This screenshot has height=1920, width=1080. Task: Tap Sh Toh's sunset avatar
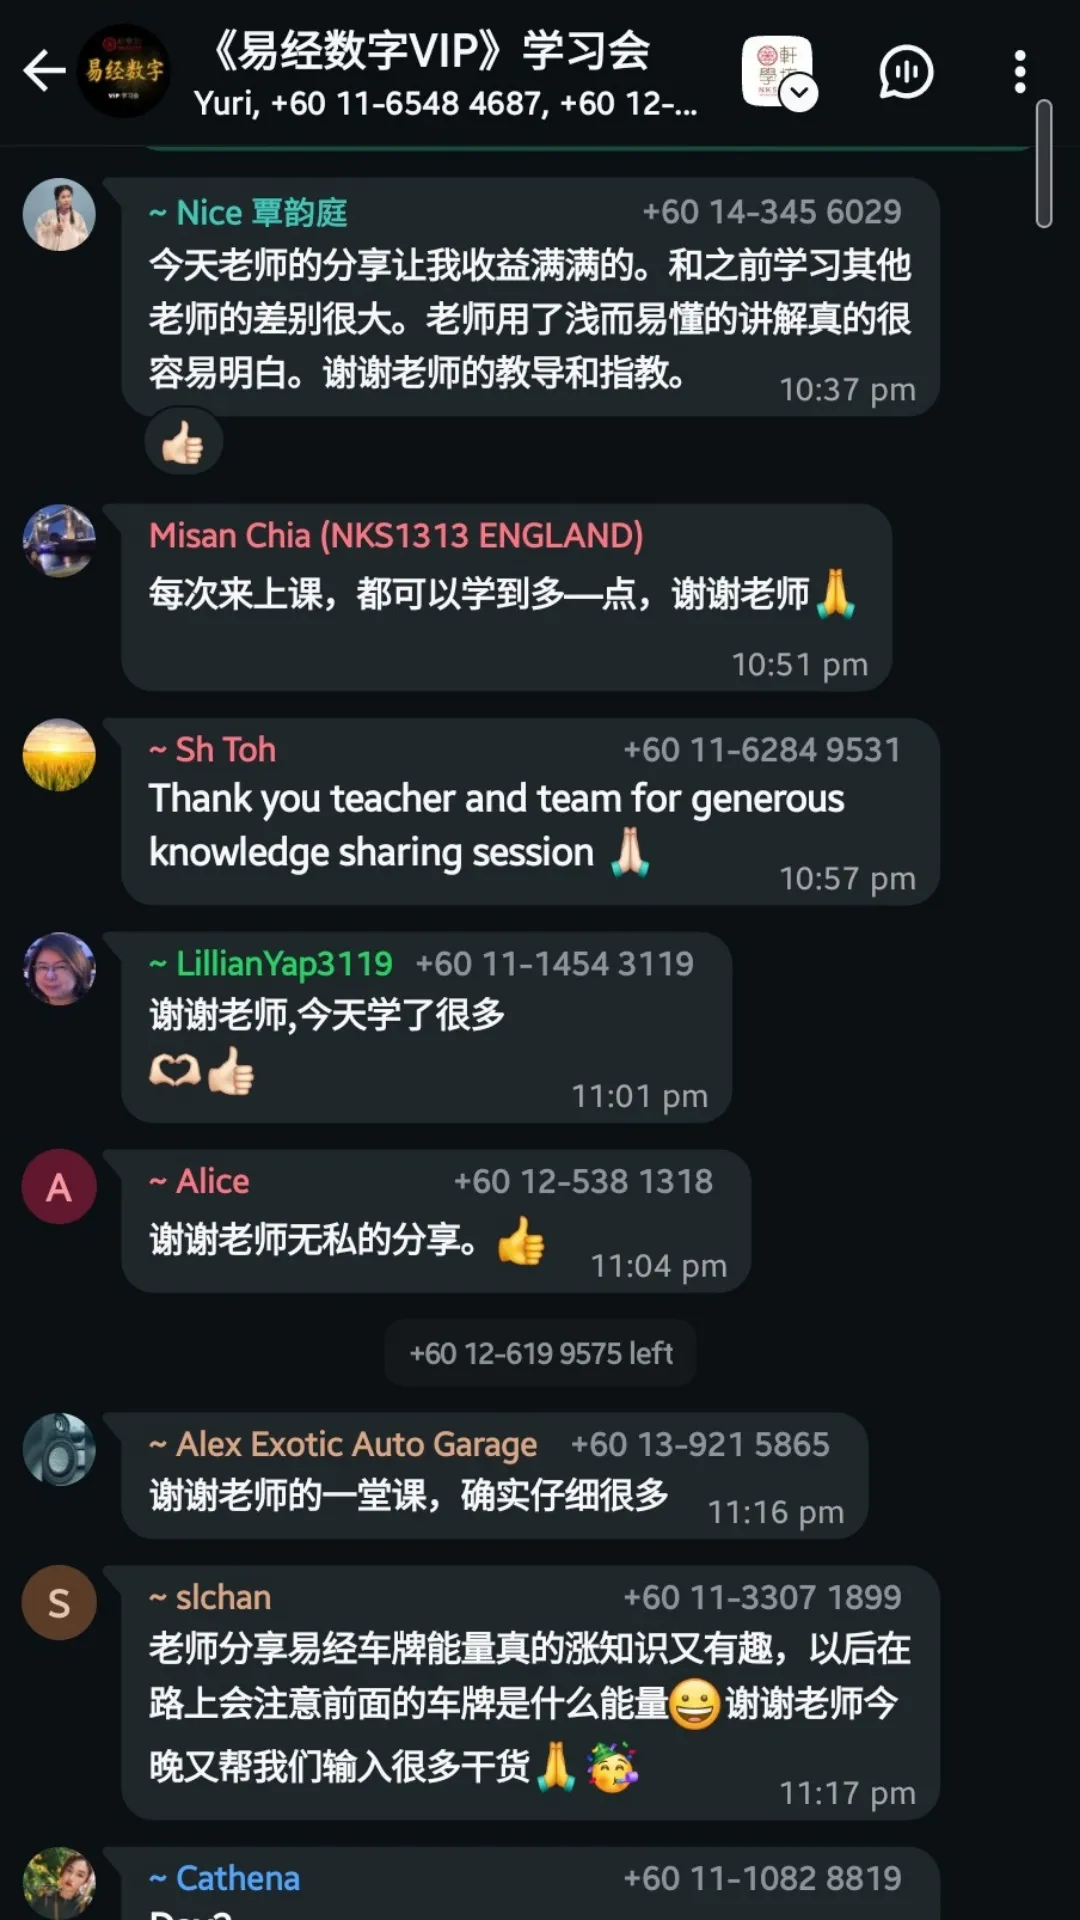coord(59,754)
